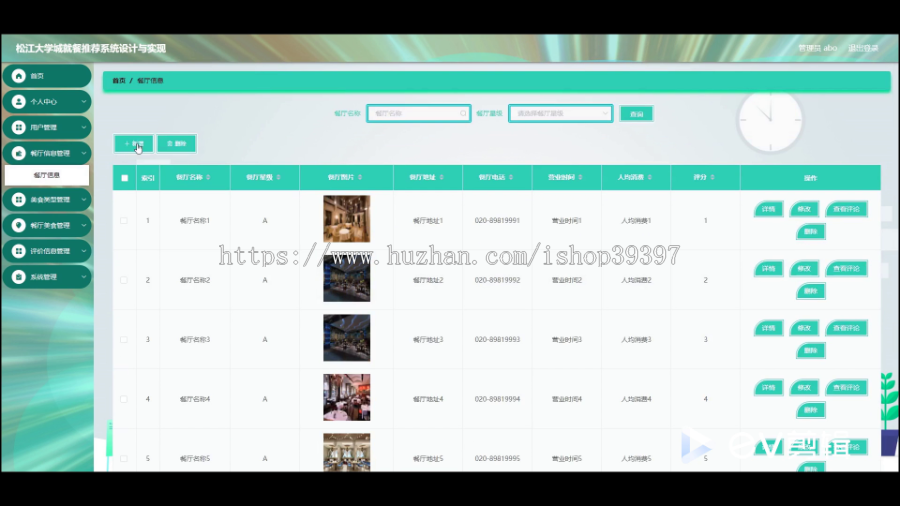The width and height of the screenshot is (900, 506).
Task: Sort table by 评分 column arrows
Action: 712,177
